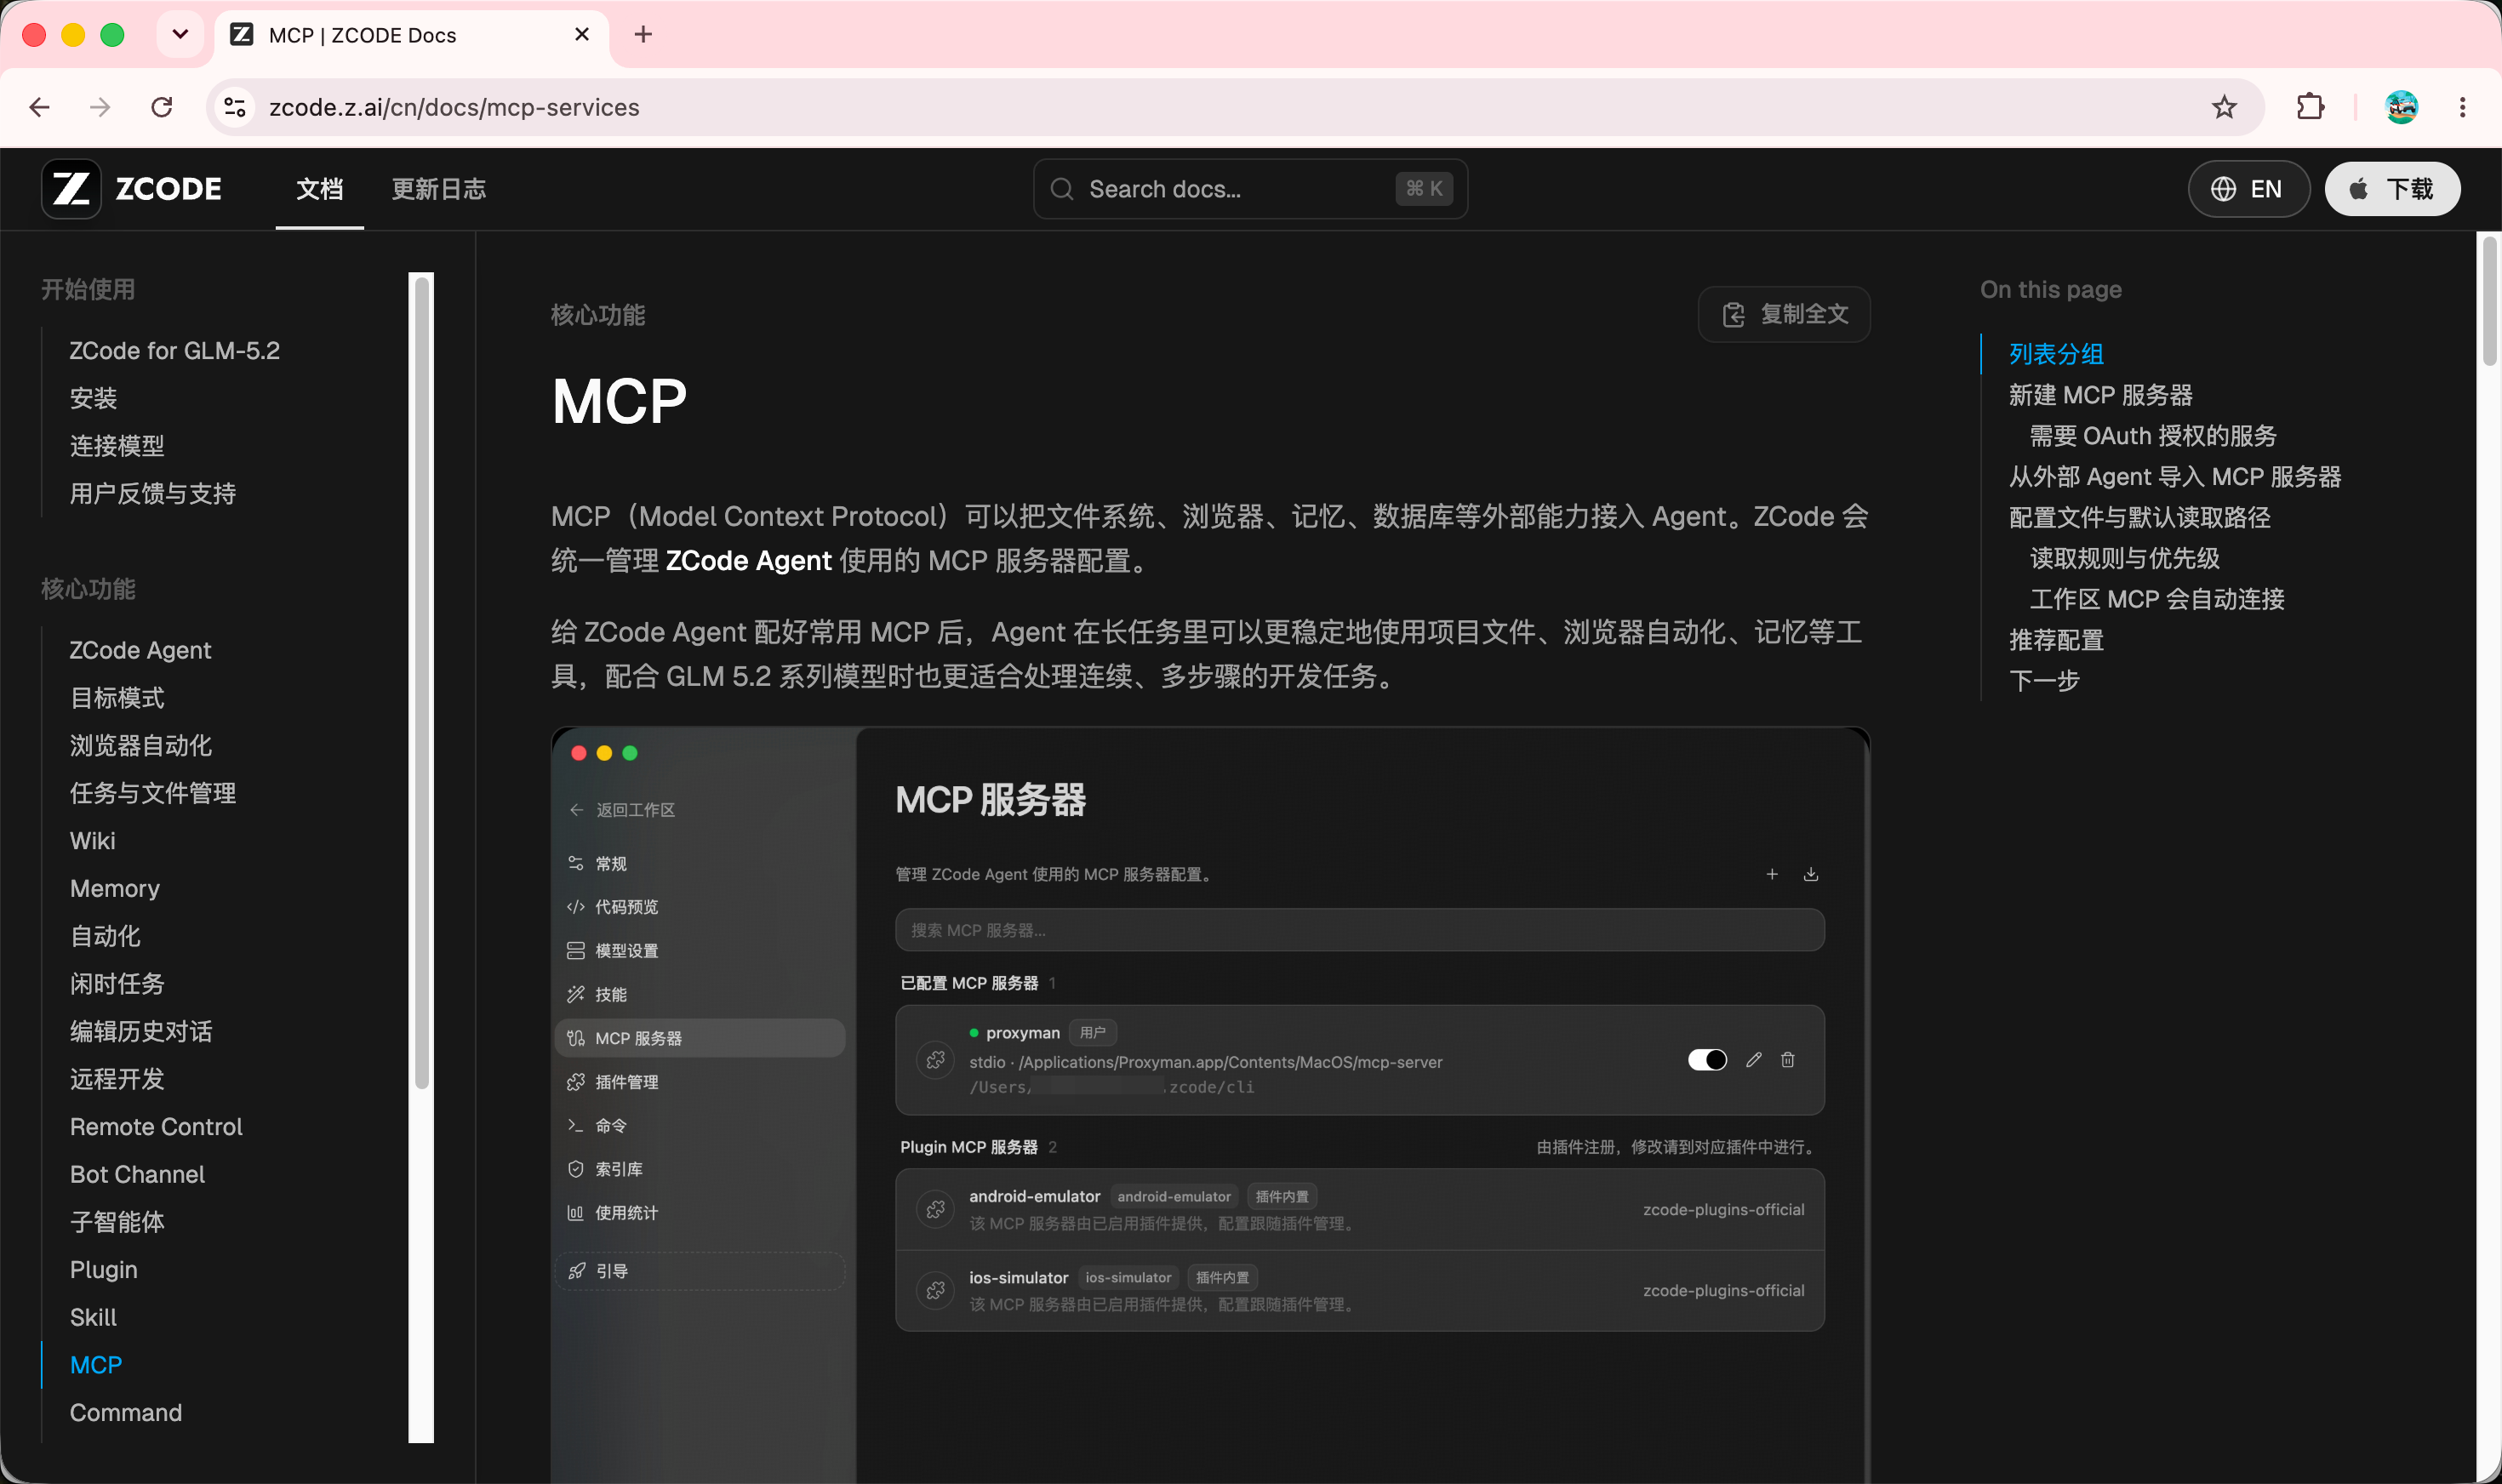Viewport: 2502px width, 1484px height.
Task: Open the Bot Channel sidebar link
Action: click(x=138, y=1175)
